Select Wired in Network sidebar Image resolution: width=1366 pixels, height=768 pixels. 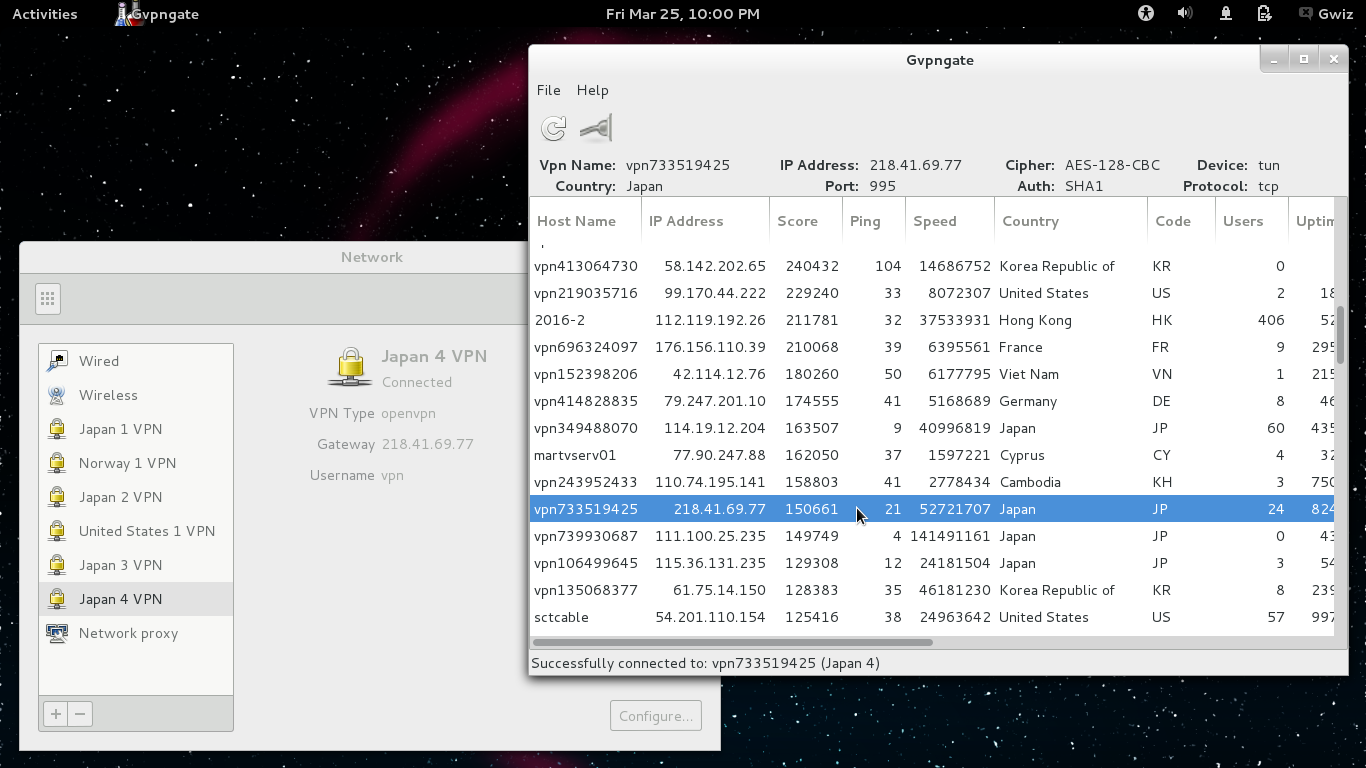[136, 361]
